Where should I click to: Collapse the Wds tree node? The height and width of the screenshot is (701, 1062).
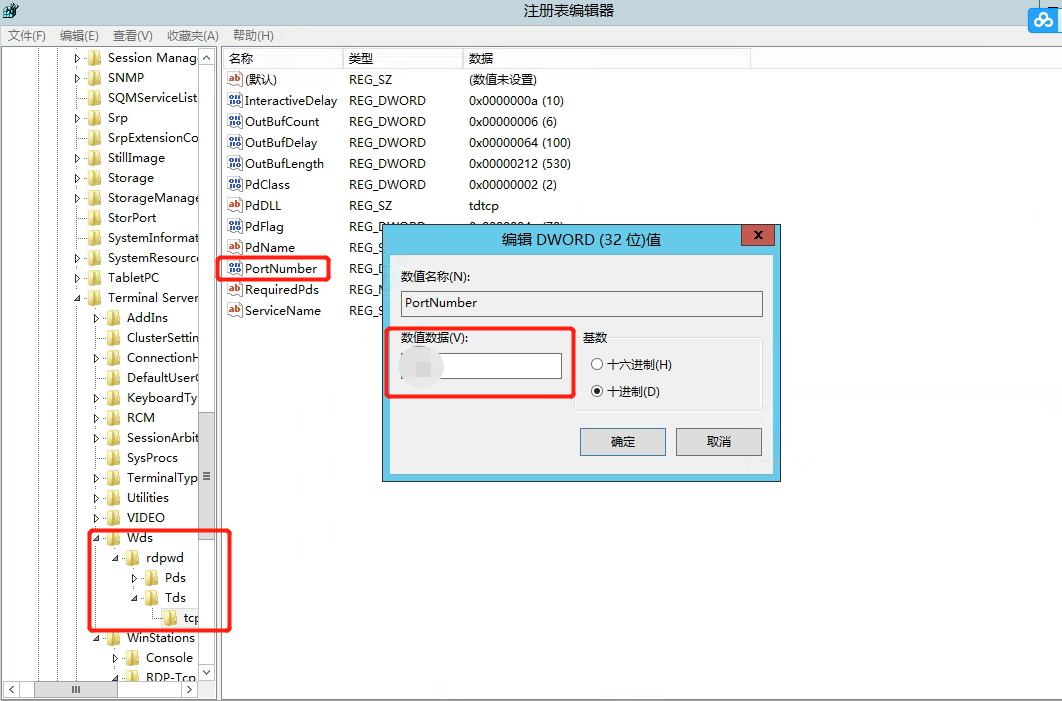click(x=96, y=538)
